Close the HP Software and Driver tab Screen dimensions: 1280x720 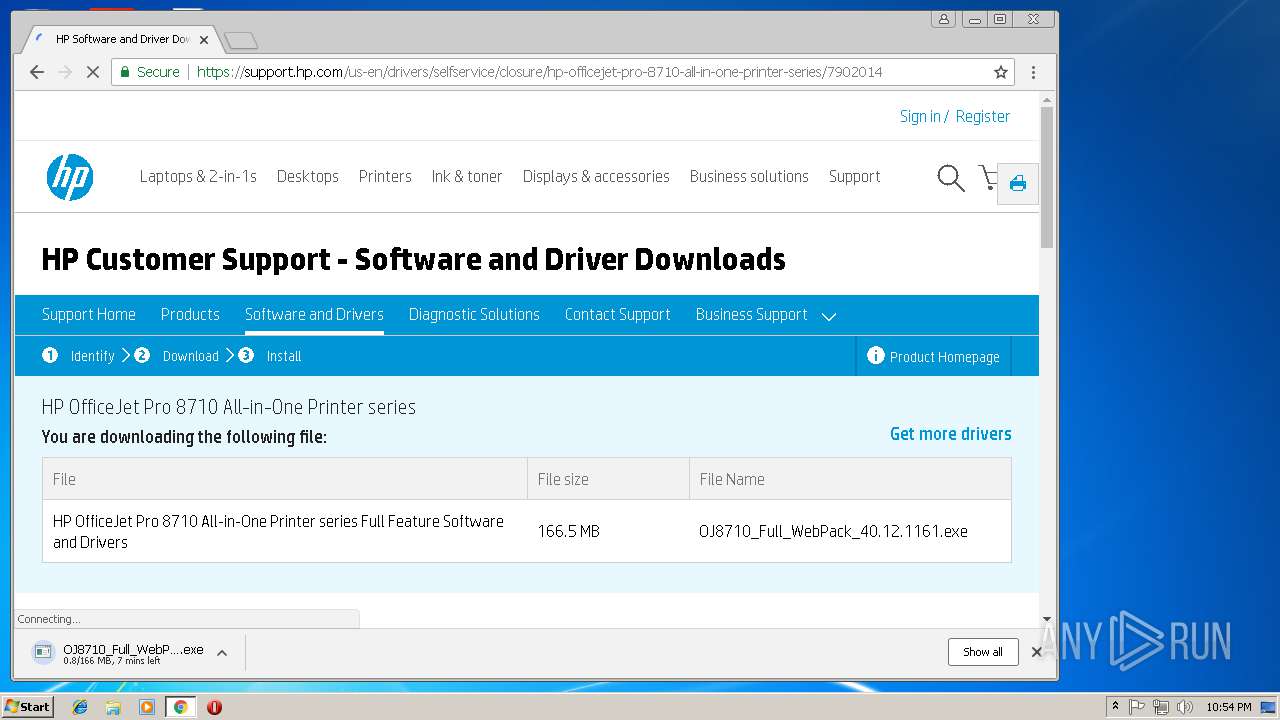(204, 40)
